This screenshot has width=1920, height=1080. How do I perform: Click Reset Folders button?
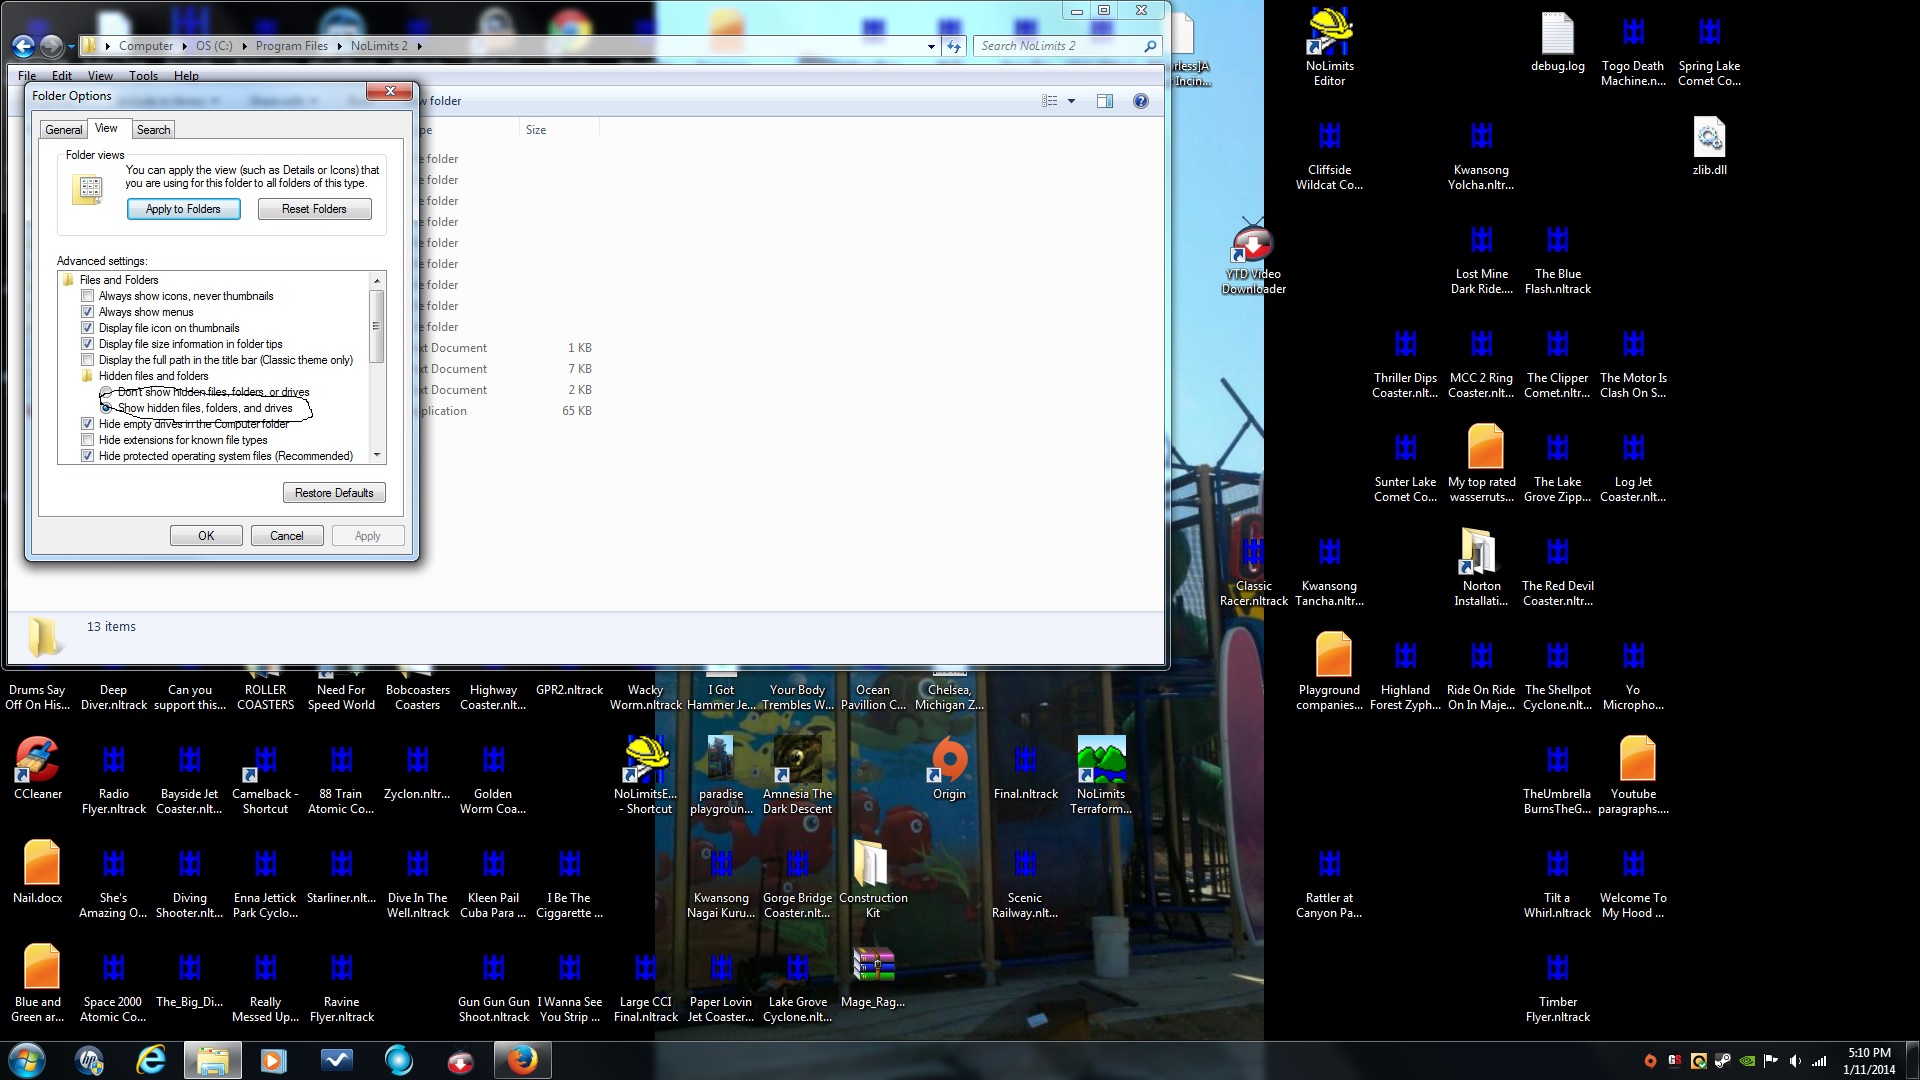pos(314,209)
